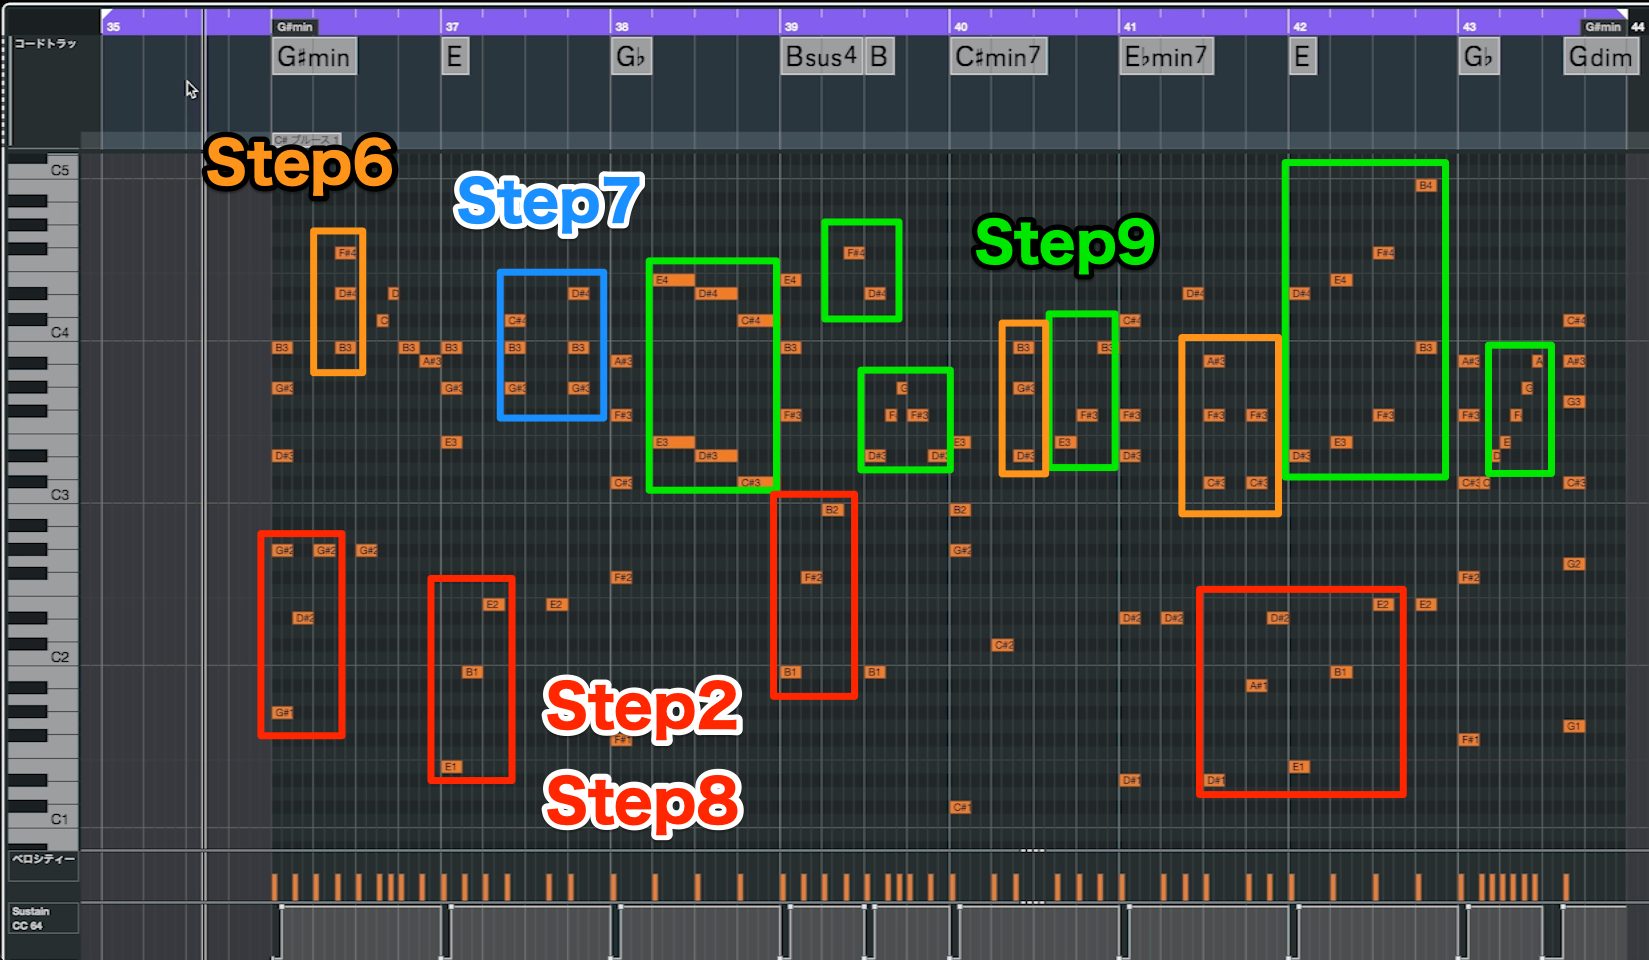
Task: Click bar 40 in the ruler
Action: tap(960, 27)
